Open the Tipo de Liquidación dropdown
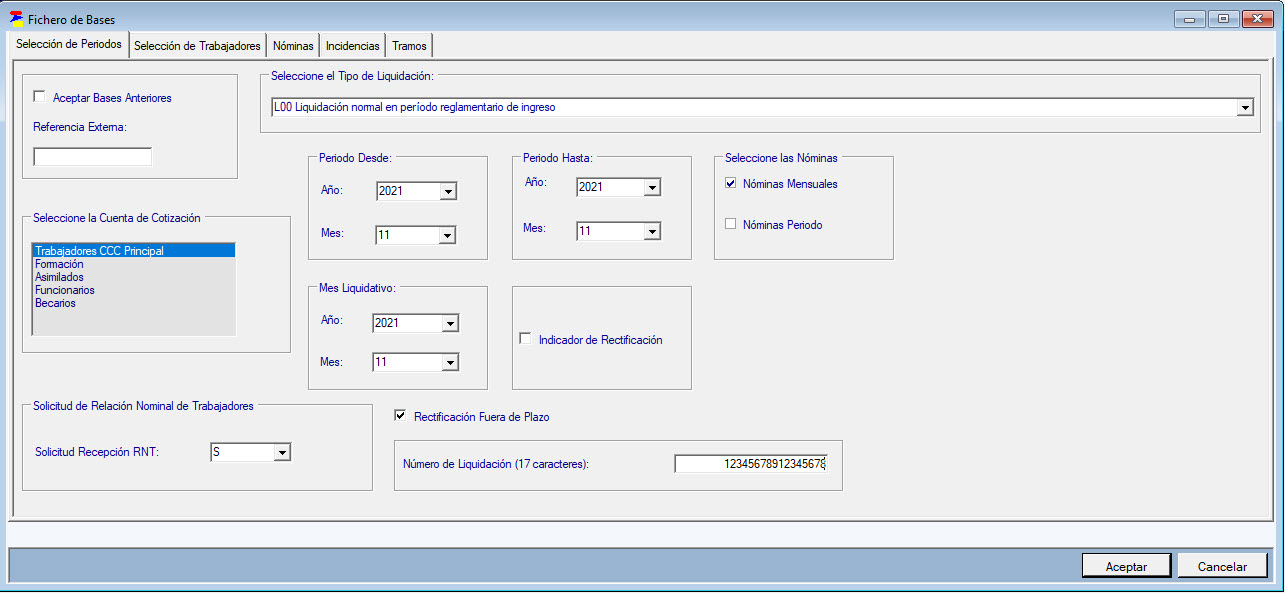Screen dimensions: 1285x593 tap(1245, 108)
